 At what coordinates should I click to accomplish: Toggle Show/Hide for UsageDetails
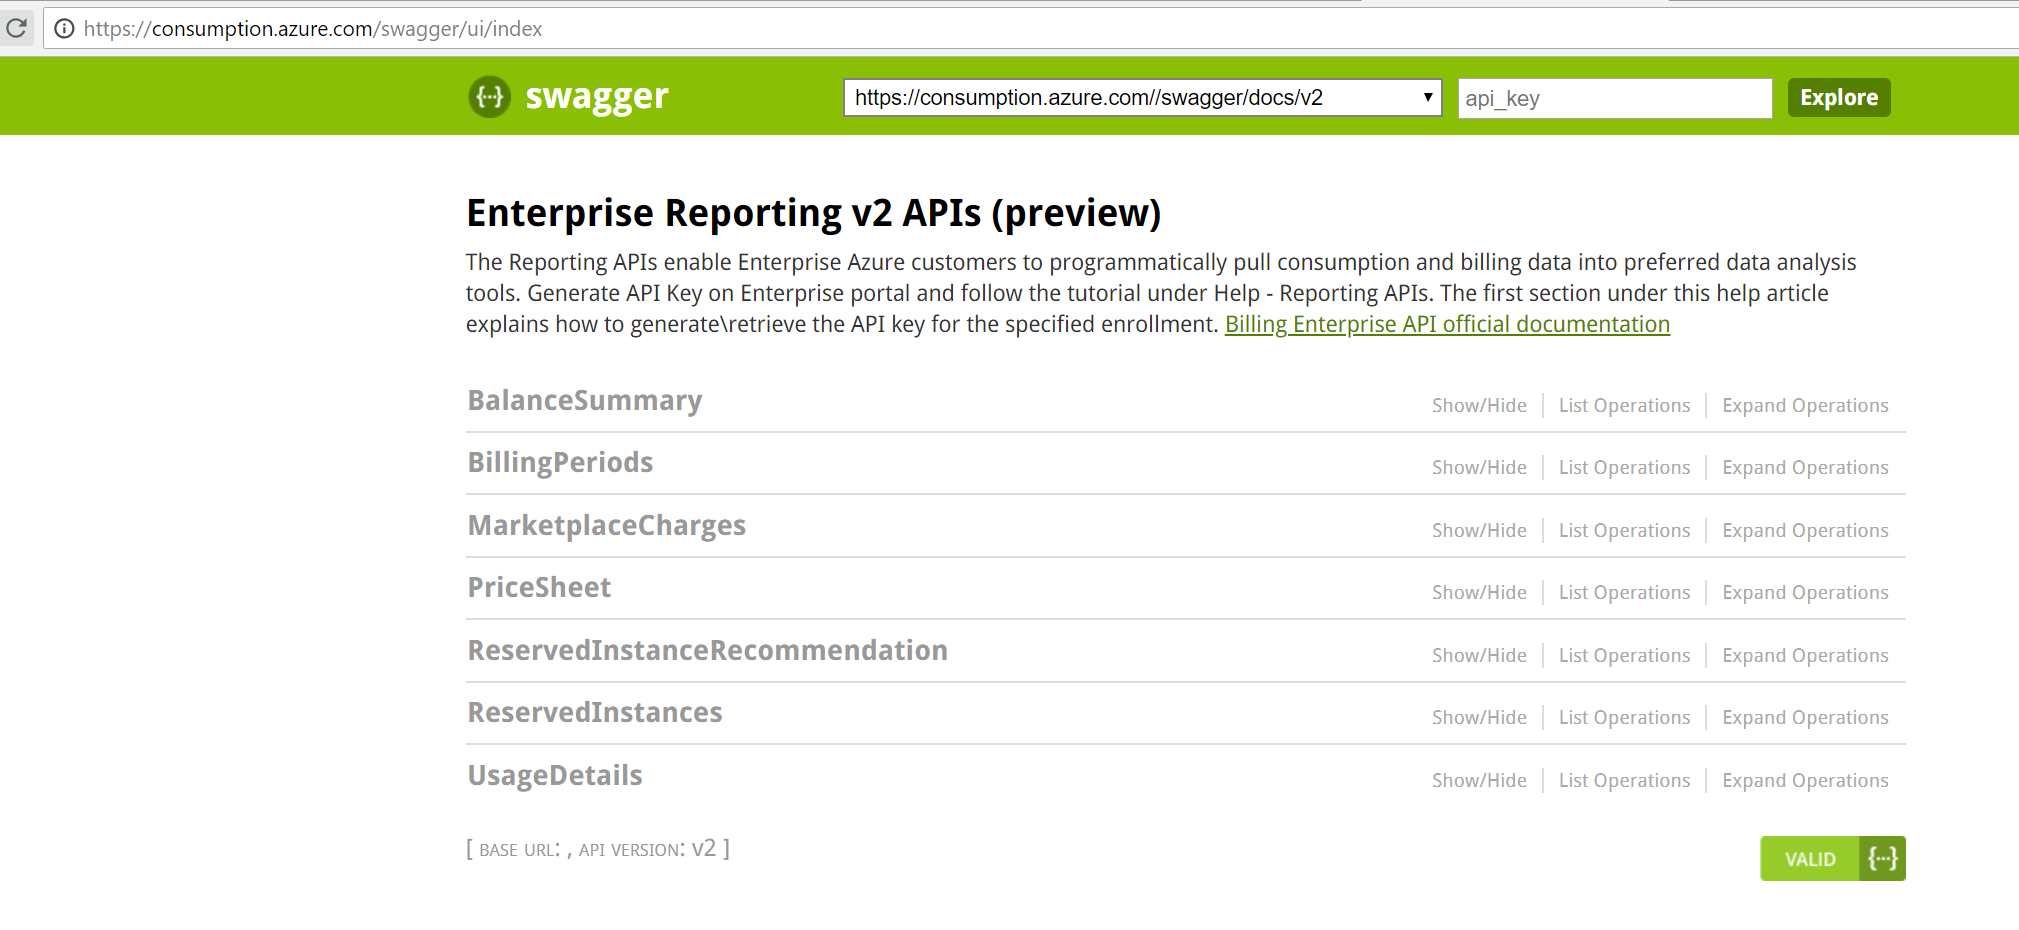tap(1479, 780)
